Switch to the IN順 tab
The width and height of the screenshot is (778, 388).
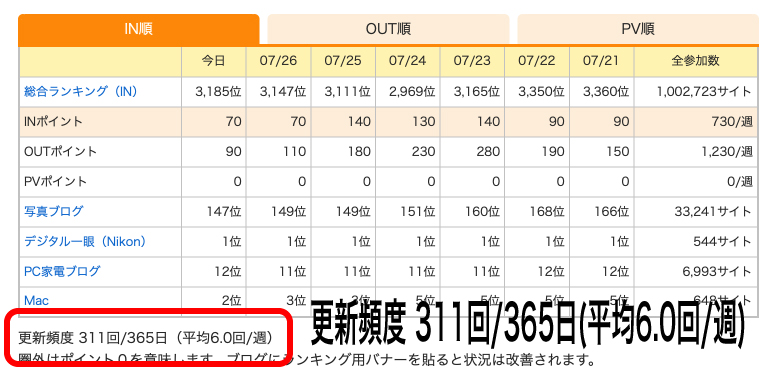(x=138, y=29)
